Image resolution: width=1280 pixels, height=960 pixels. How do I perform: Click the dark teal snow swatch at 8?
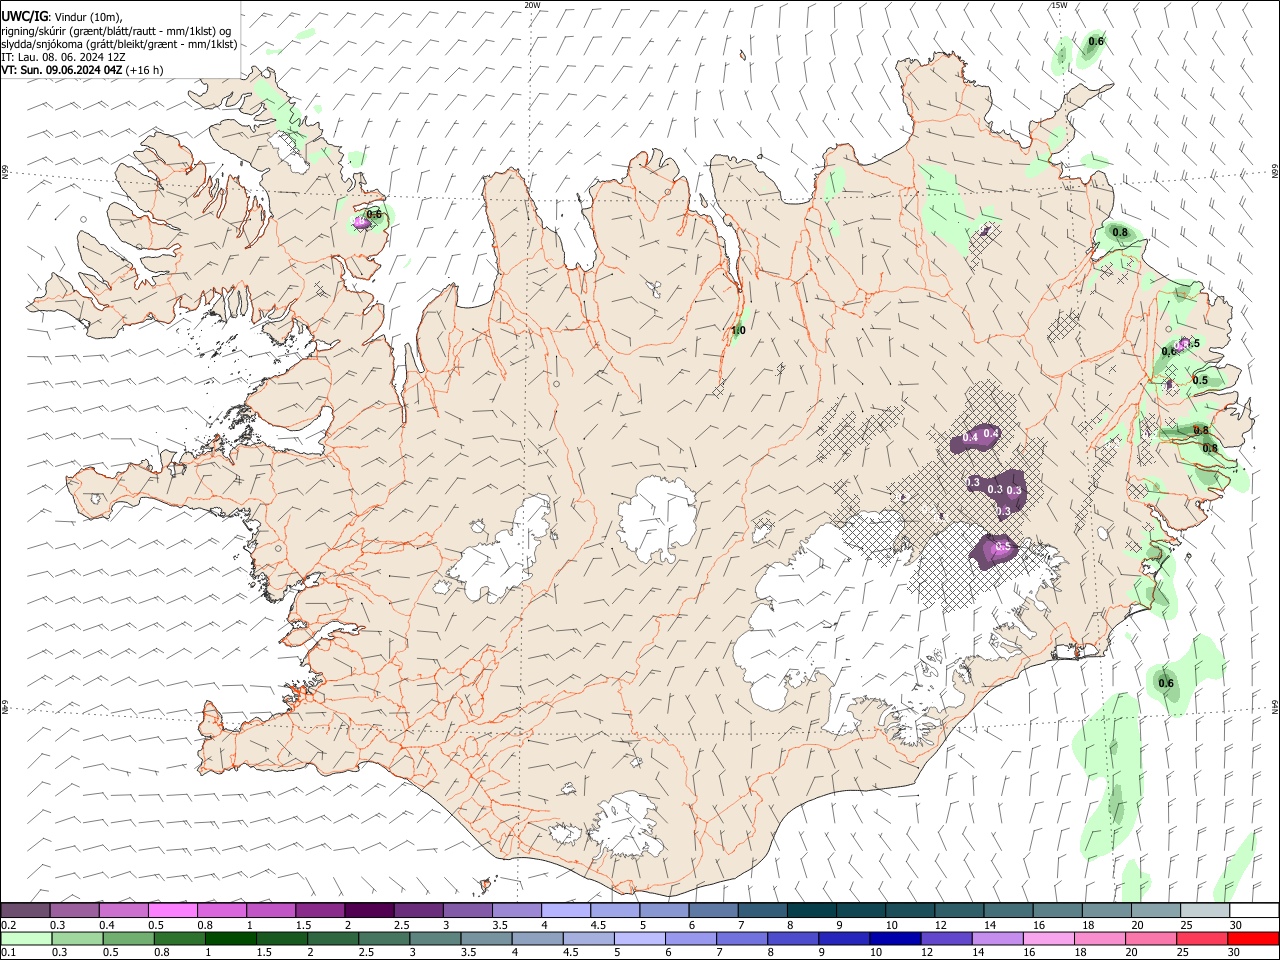click(x=811, y=910)
